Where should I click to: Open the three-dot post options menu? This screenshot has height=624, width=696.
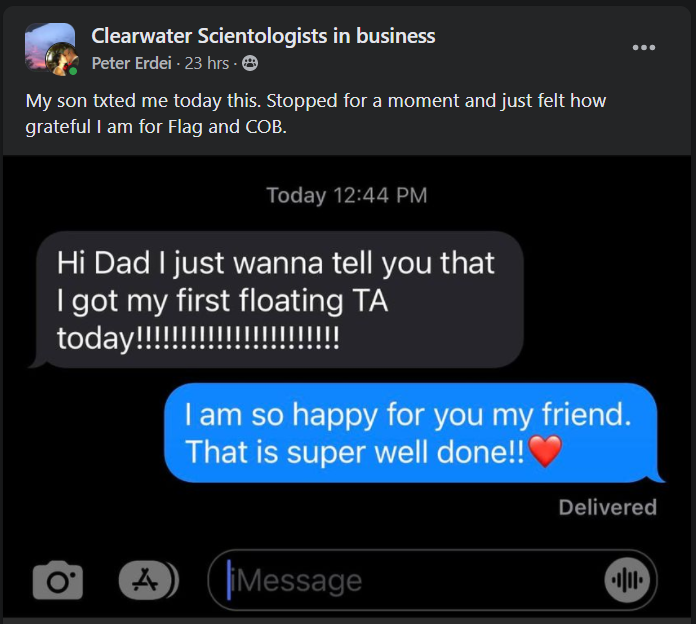pos(644,47)
